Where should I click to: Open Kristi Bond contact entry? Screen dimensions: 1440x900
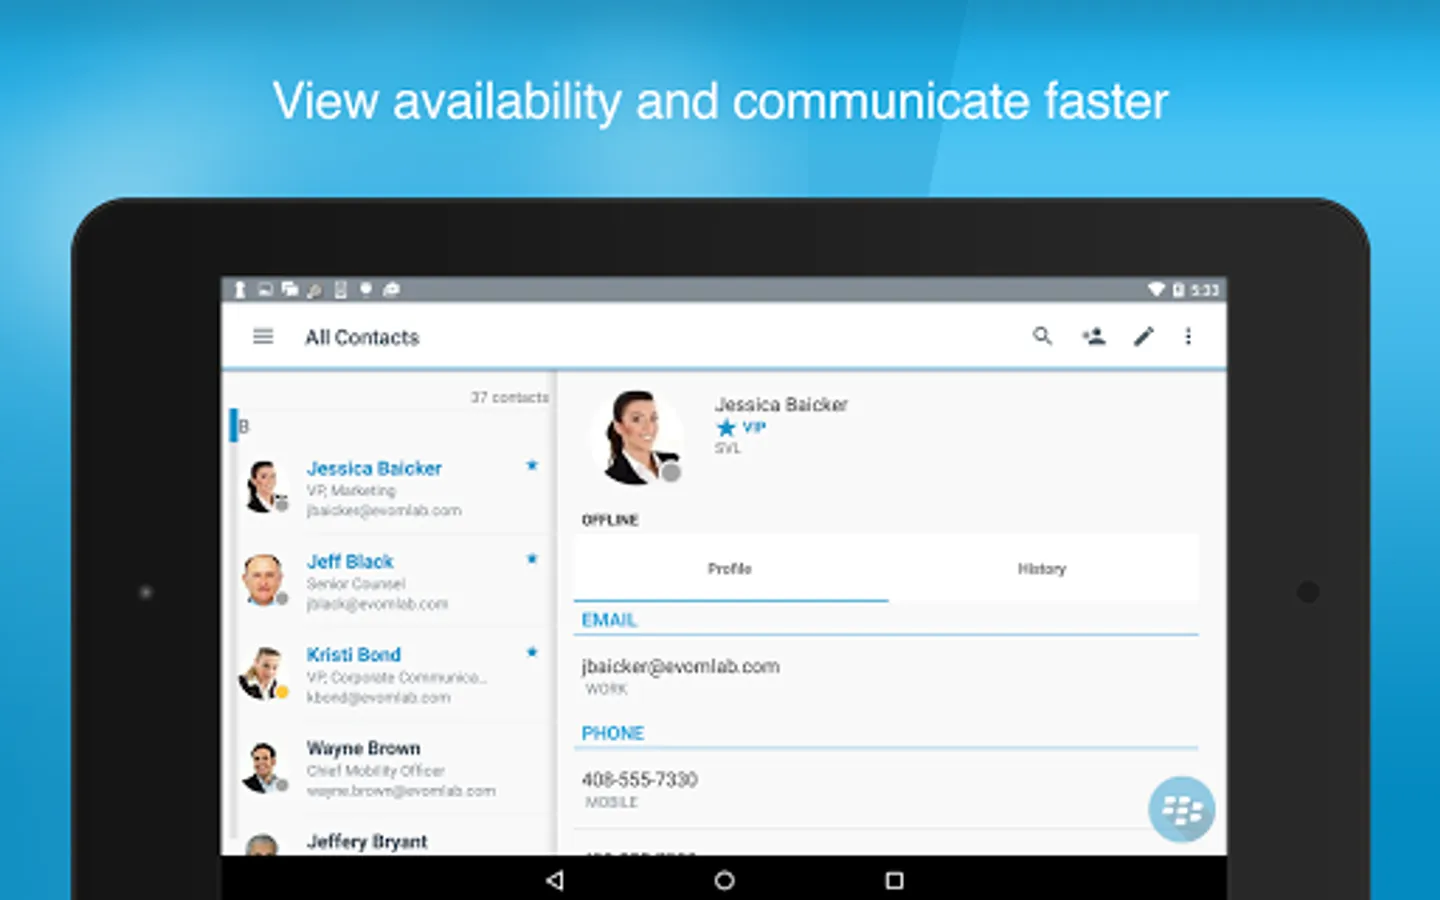pos(393,675)
